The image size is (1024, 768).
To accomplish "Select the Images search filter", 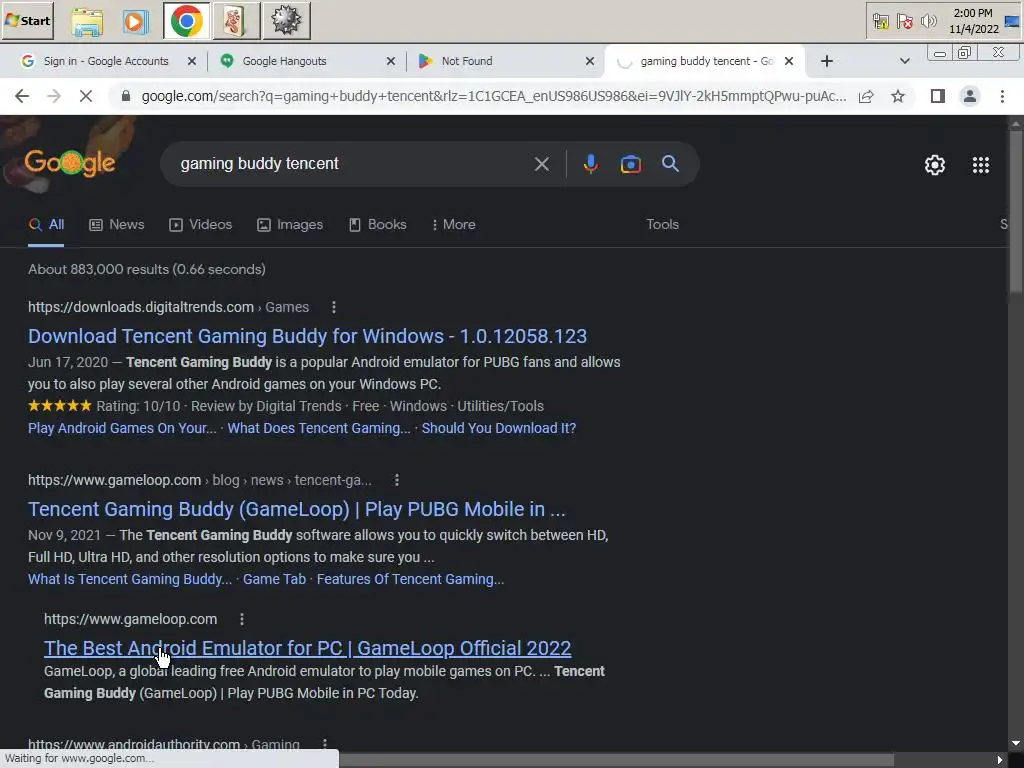I will (290, 225).
